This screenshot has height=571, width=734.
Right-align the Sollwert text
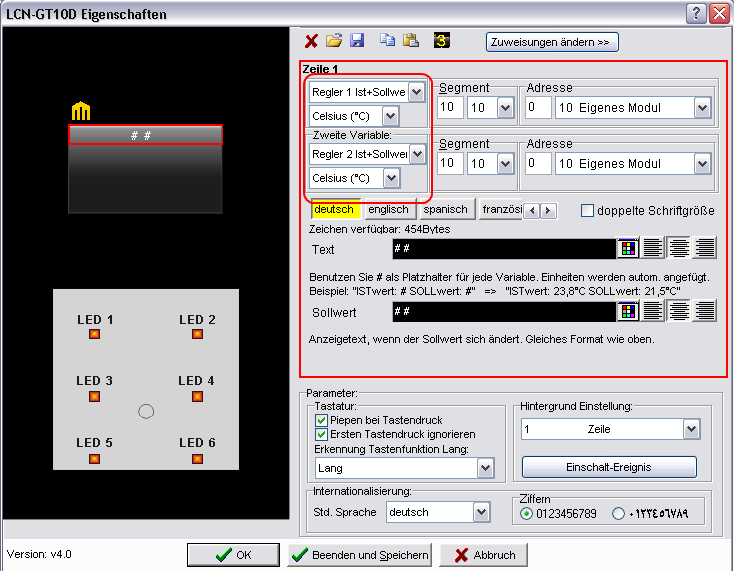(706, 311)
